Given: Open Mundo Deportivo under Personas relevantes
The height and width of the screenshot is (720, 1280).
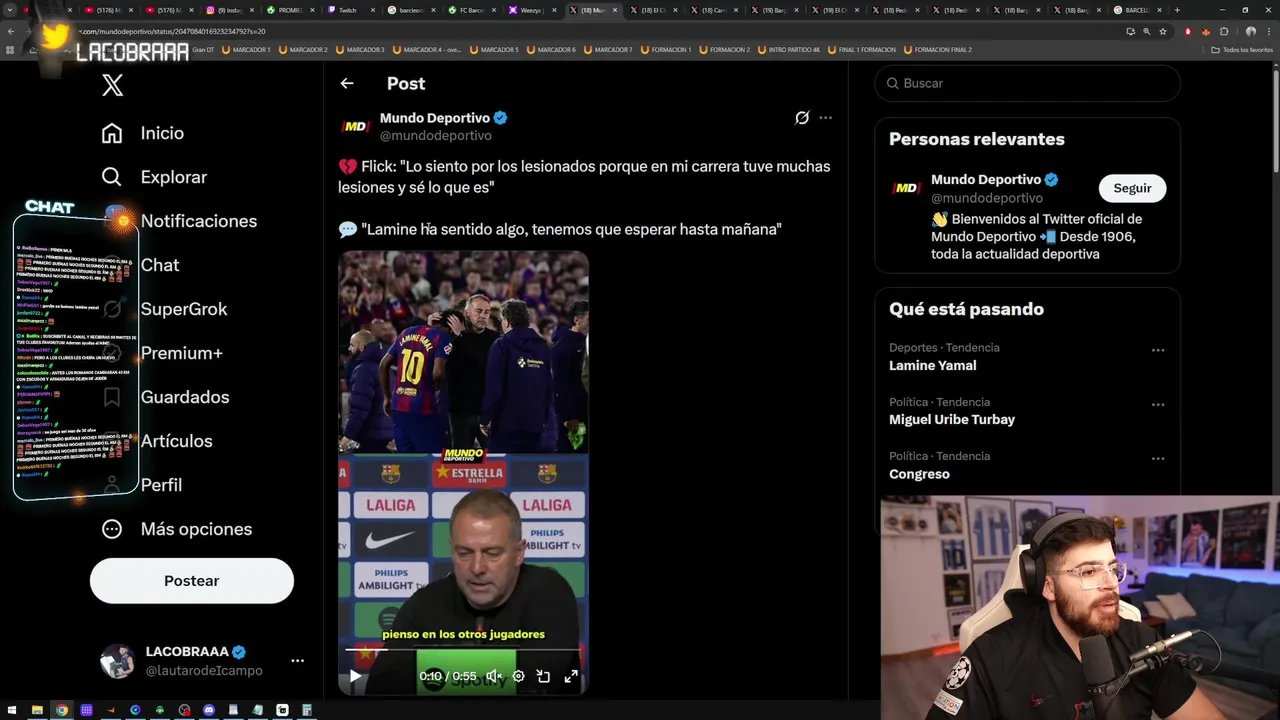Looking at the screenshot, I should tap(986, 179).
